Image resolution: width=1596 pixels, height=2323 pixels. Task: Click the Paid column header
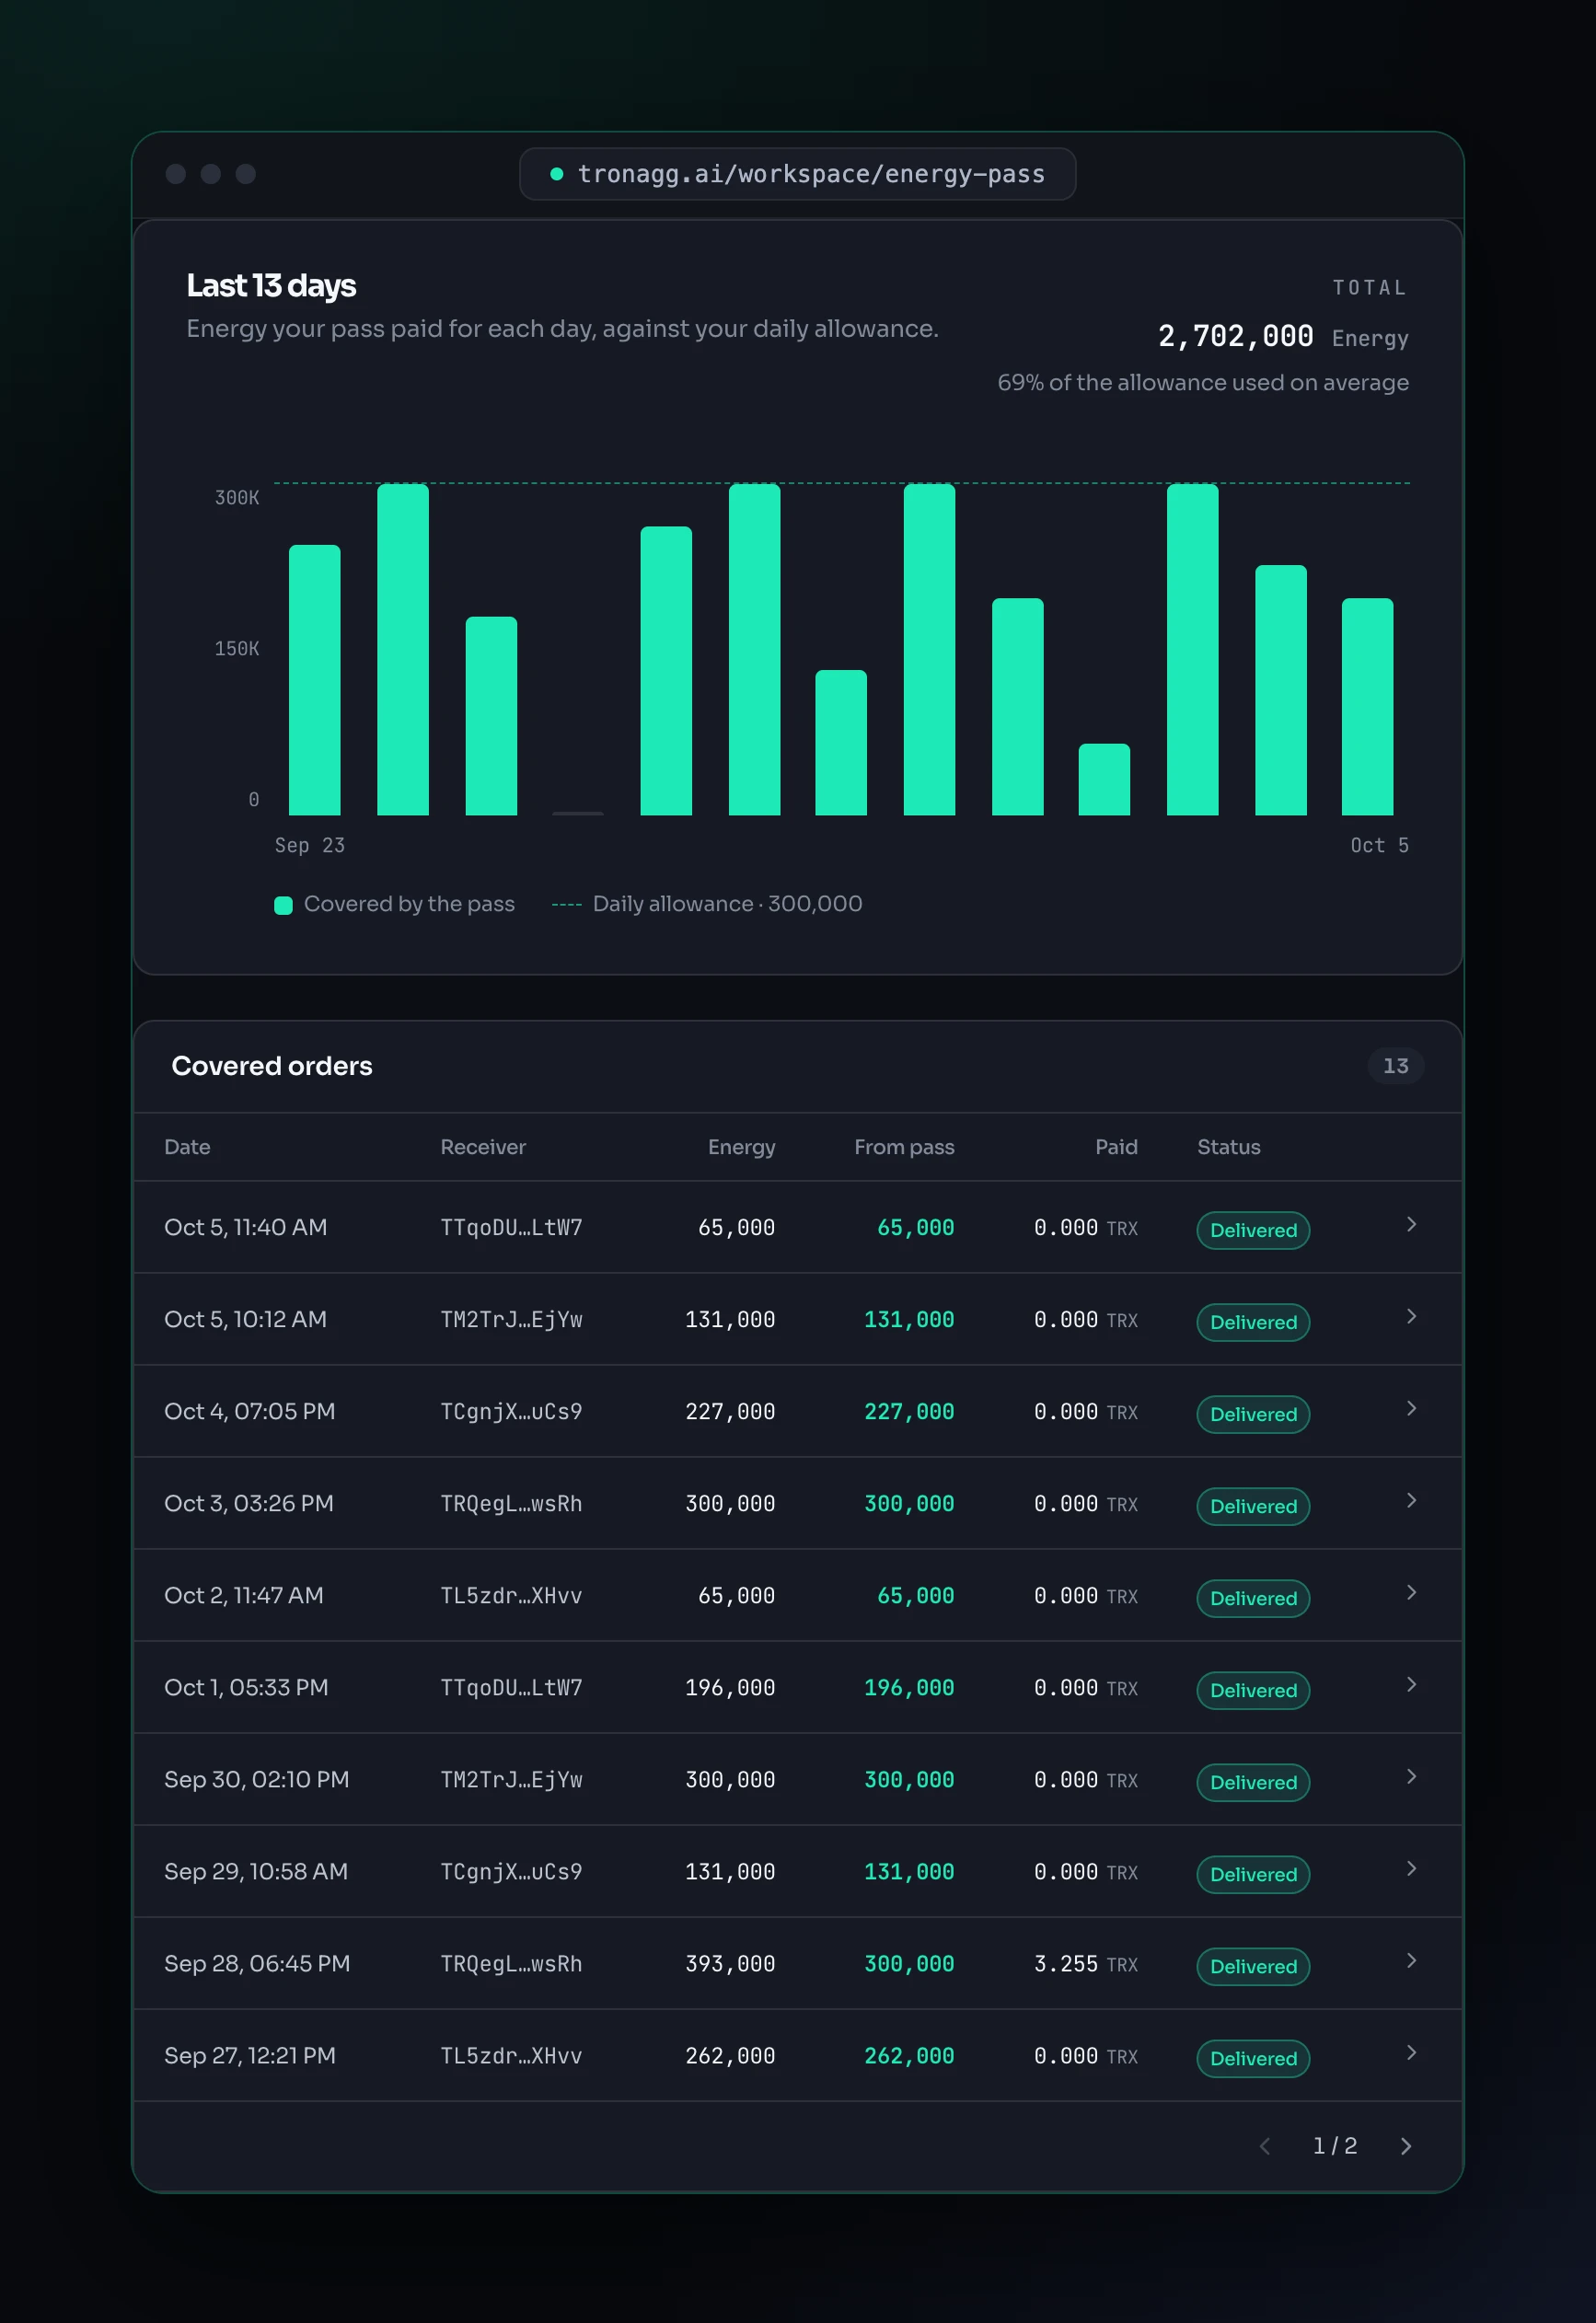coord(1116,1147)
